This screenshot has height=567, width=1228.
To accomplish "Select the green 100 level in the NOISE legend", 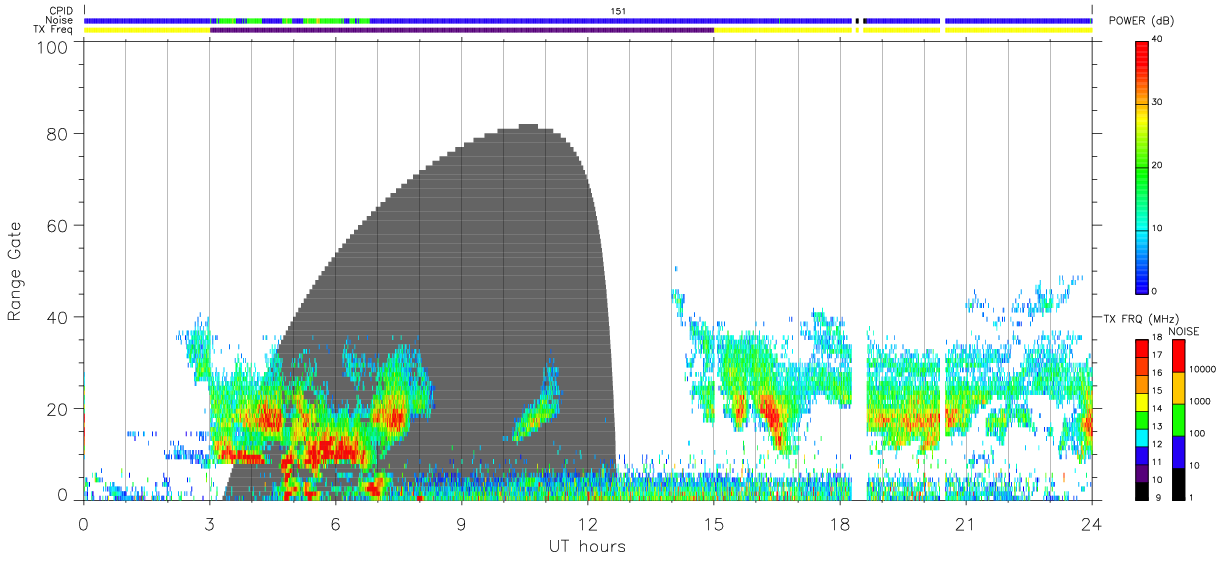I will coord(1177,419).
